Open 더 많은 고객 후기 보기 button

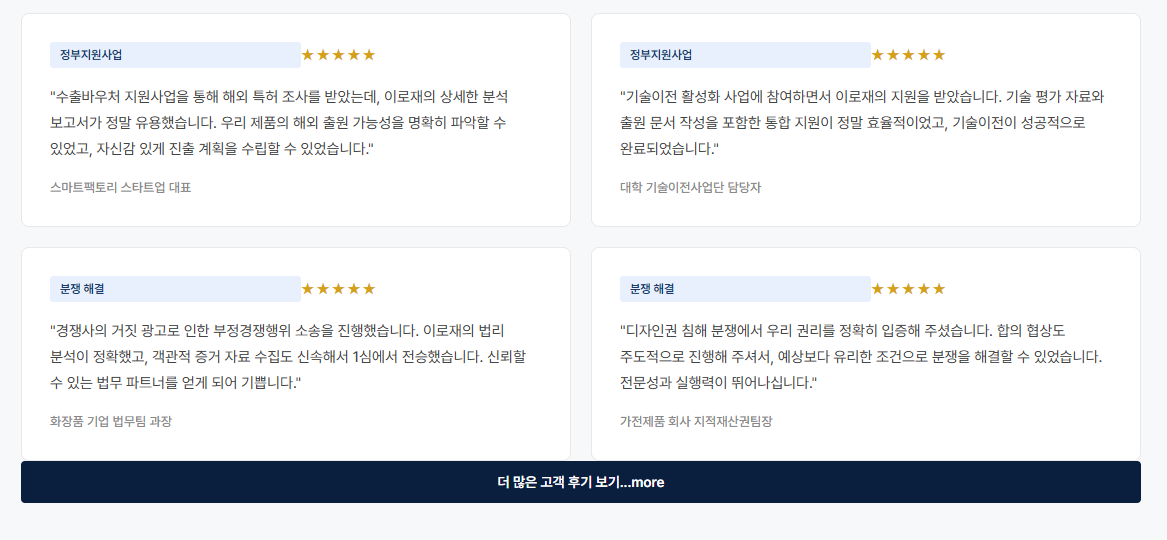pyautogui.click(x=580, y=482)
